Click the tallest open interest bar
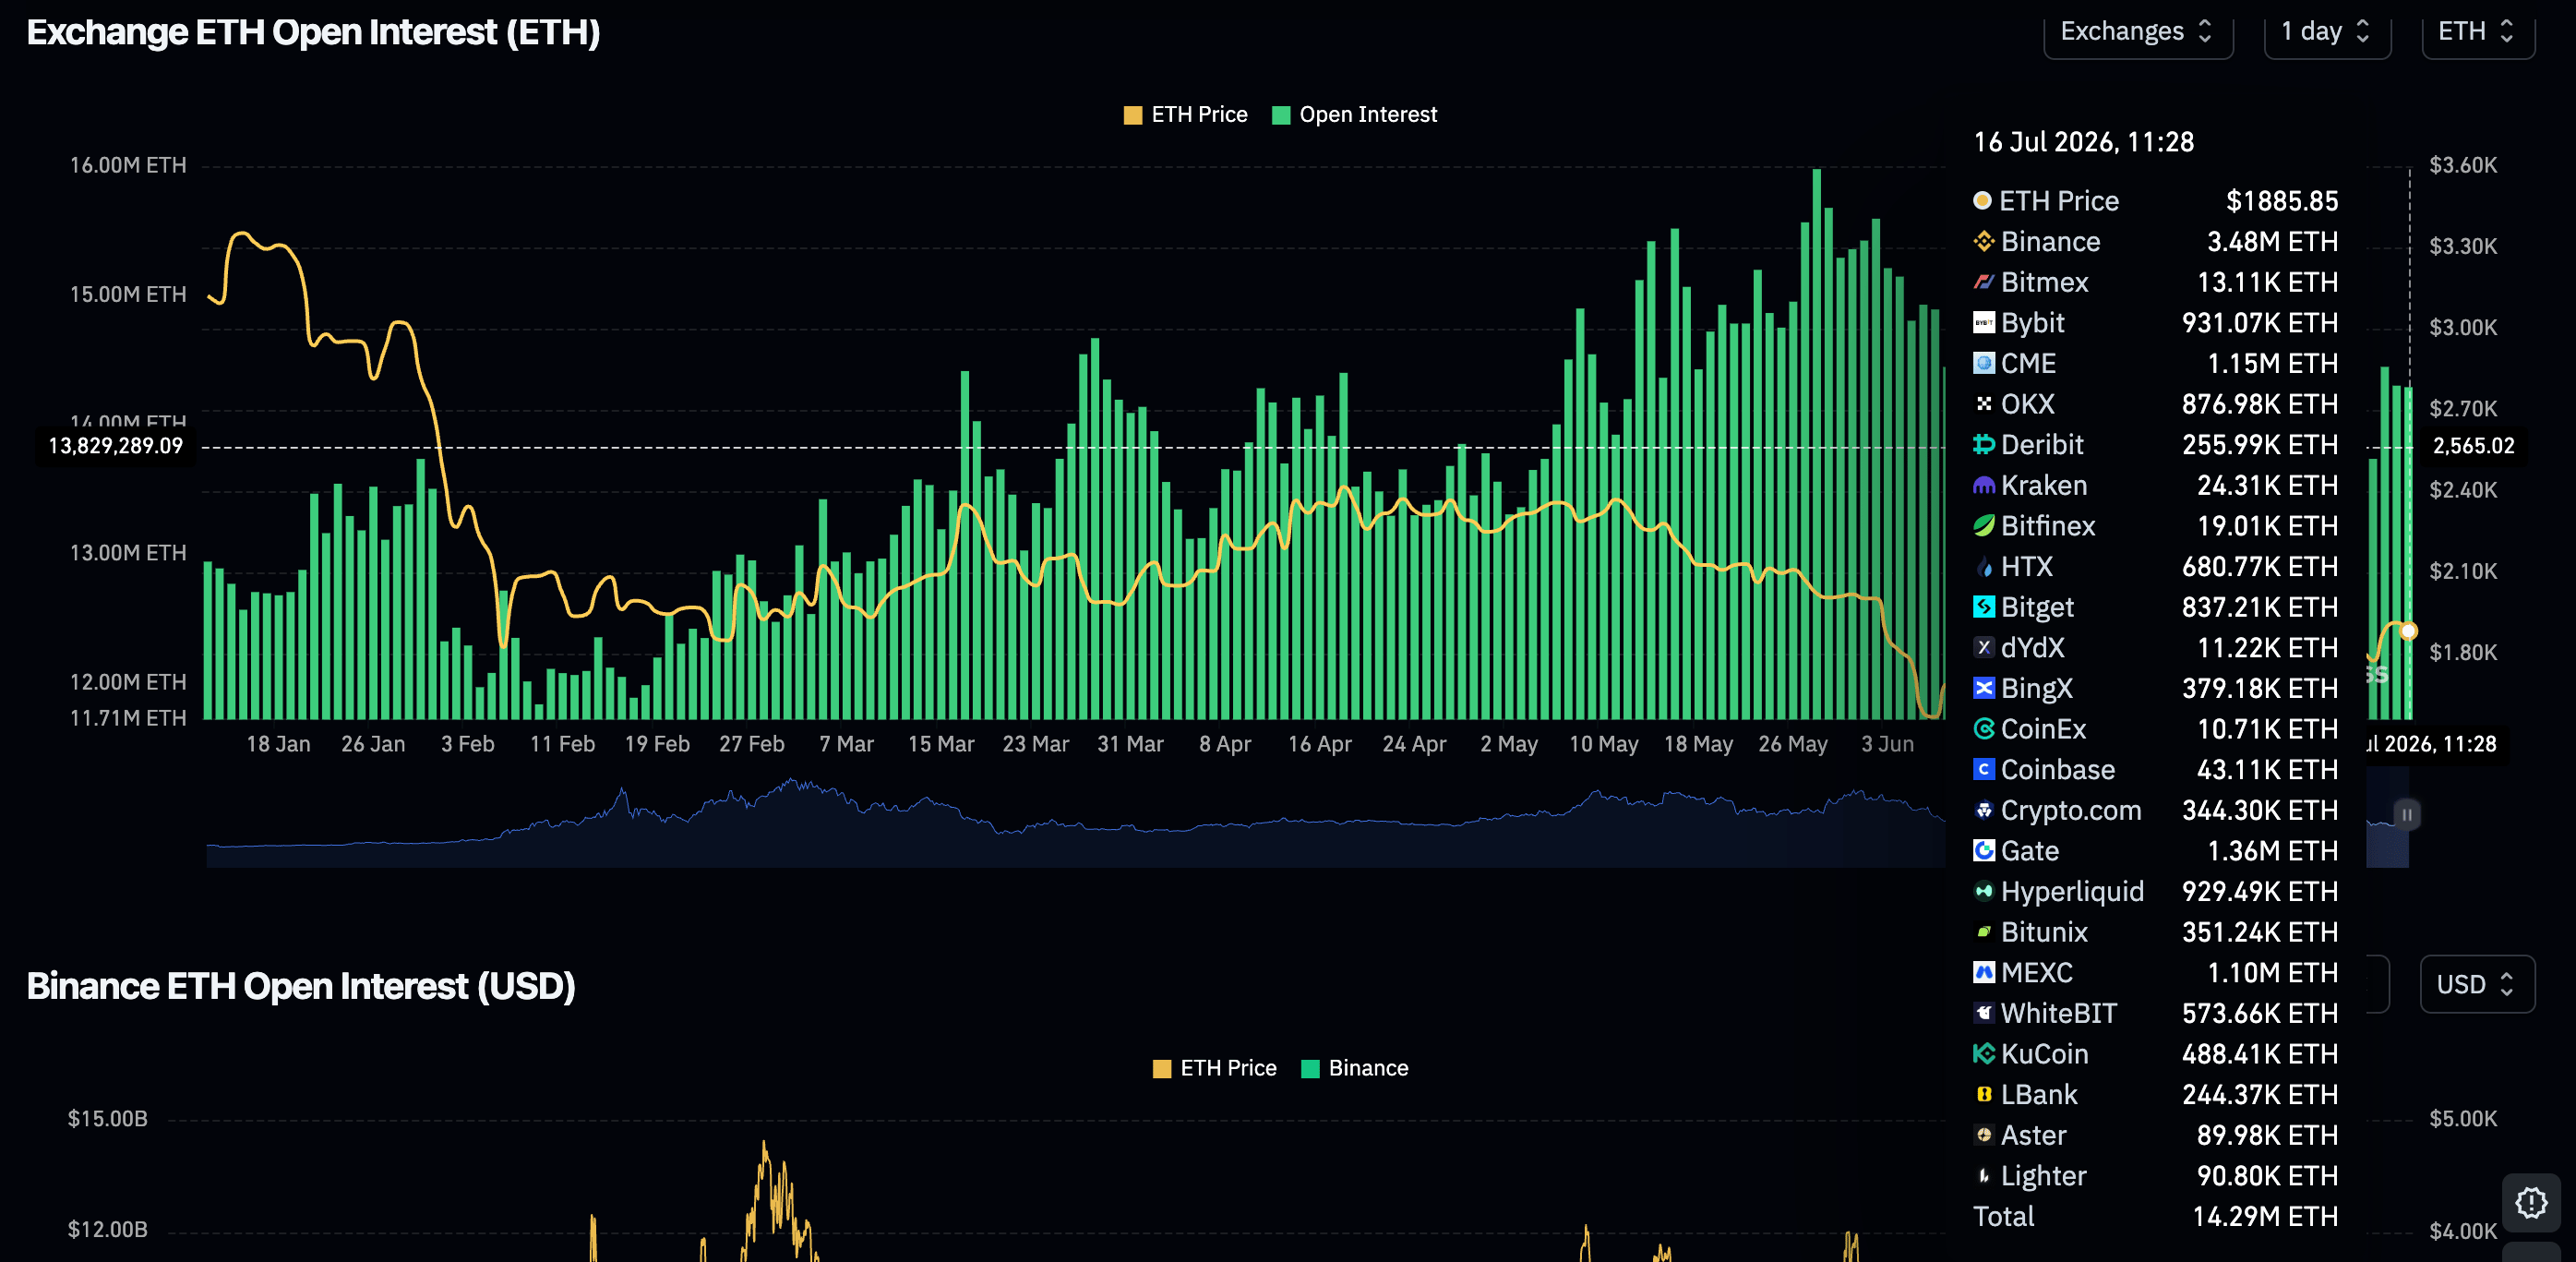Viewport: 2576px width, 1262px height. 1816,444
